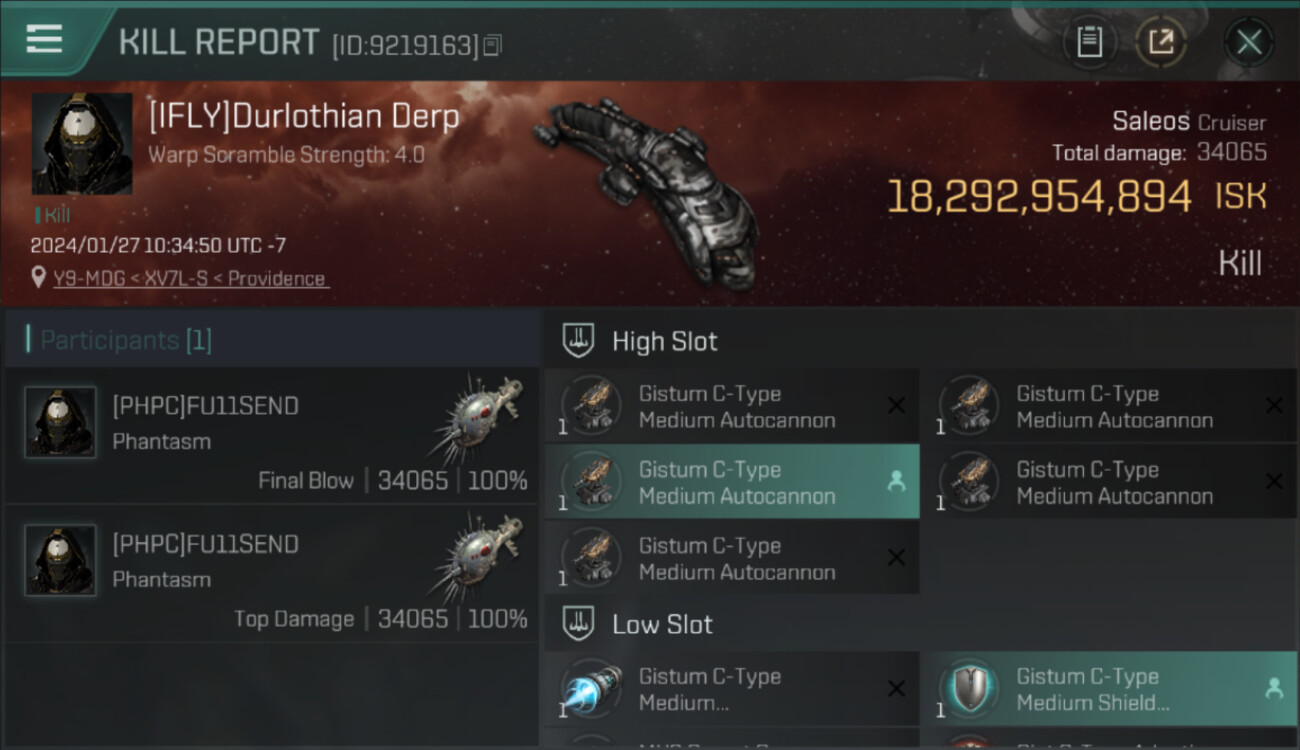The height and width of the screenshot is (750, 1300).
Task: Click Final Blow Phantasm weapon icon
Action: click(x=479, y=418)
